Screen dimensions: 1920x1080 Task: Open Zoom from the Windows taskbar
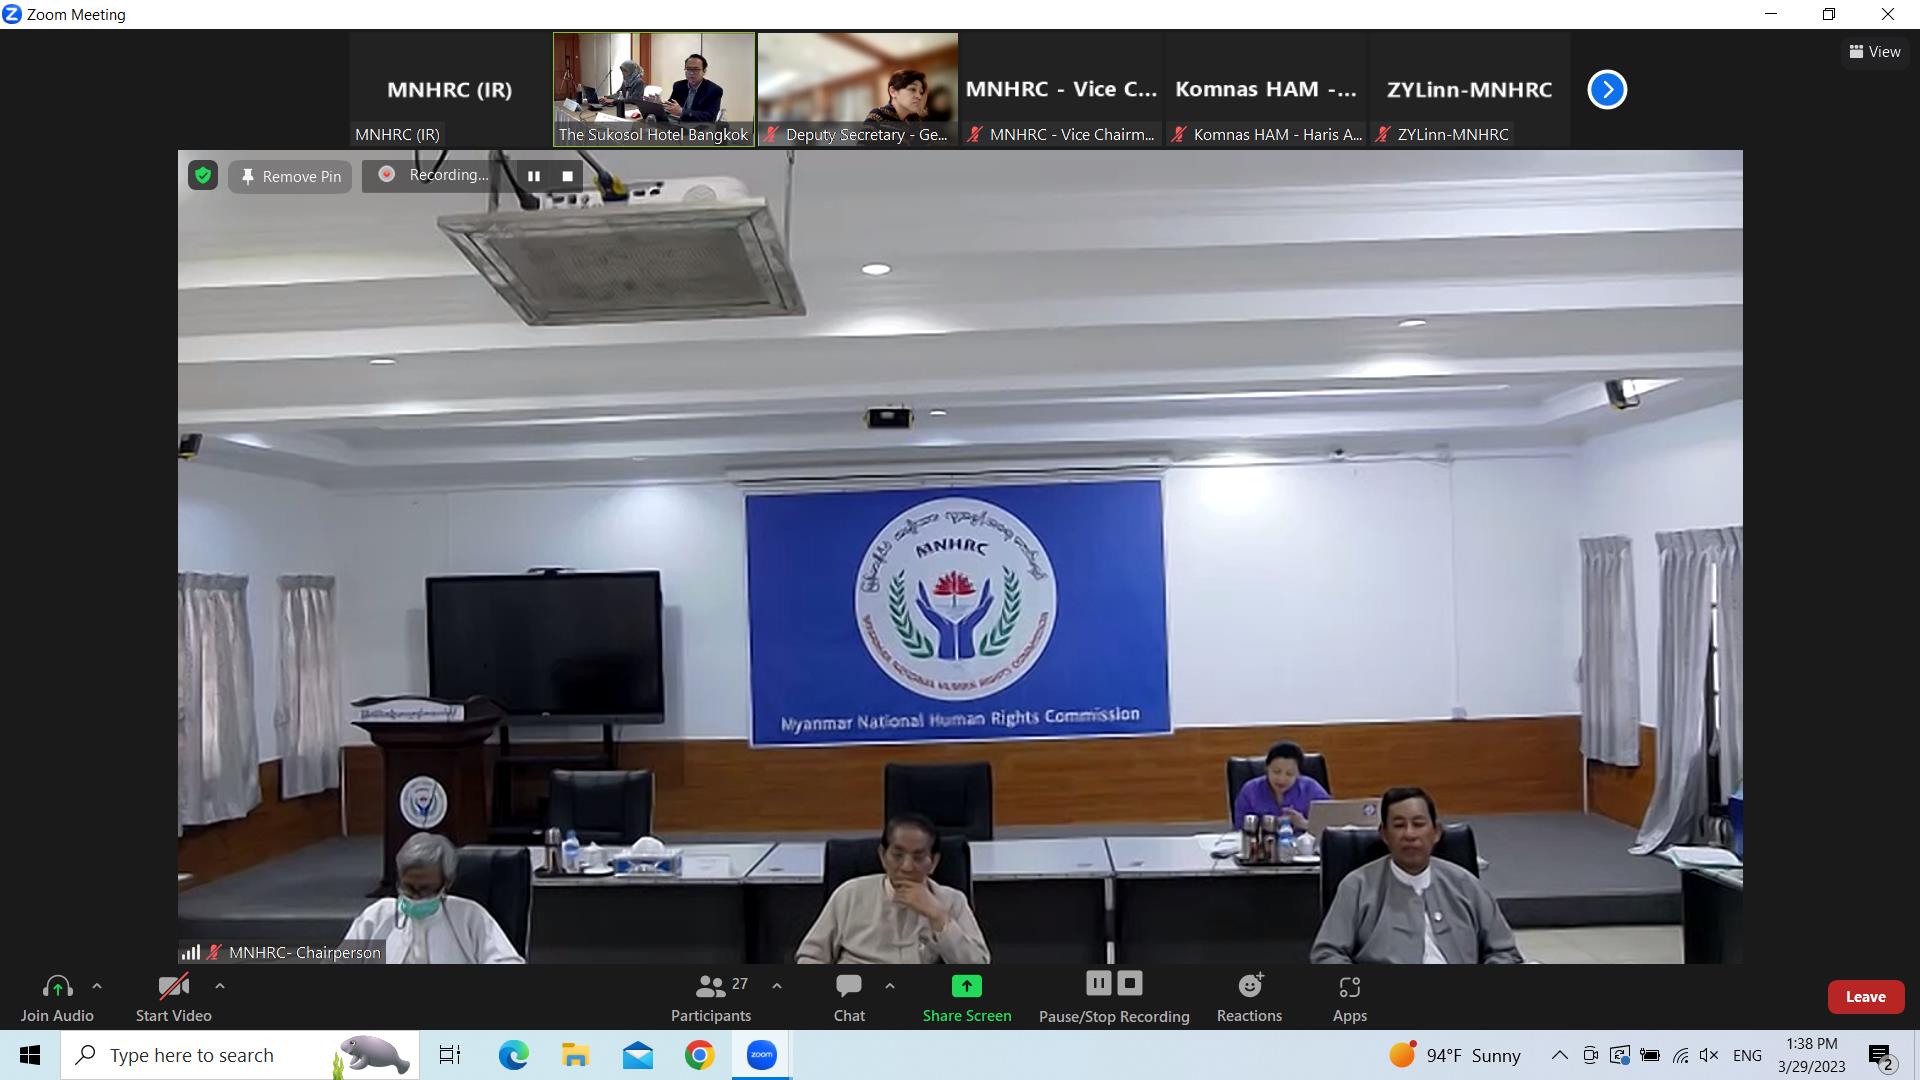pos(761,1055)
